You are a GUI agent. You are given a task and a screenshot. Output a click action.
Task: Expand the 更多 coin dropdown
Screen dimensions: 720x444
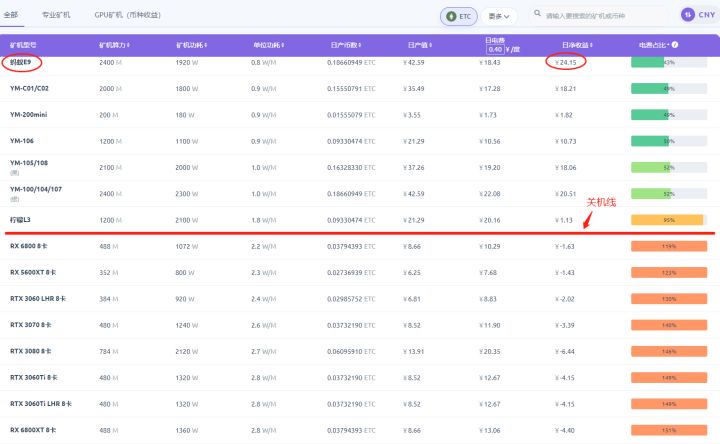498,16
